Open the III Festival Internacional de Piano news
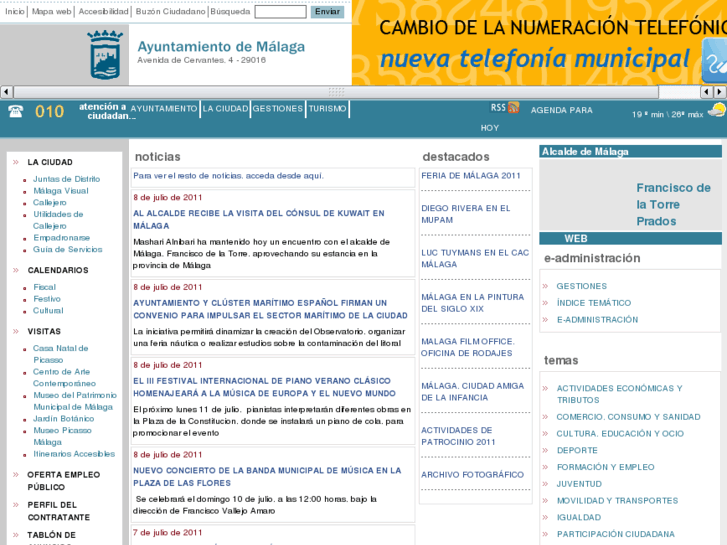 click(x=264, y=387)
